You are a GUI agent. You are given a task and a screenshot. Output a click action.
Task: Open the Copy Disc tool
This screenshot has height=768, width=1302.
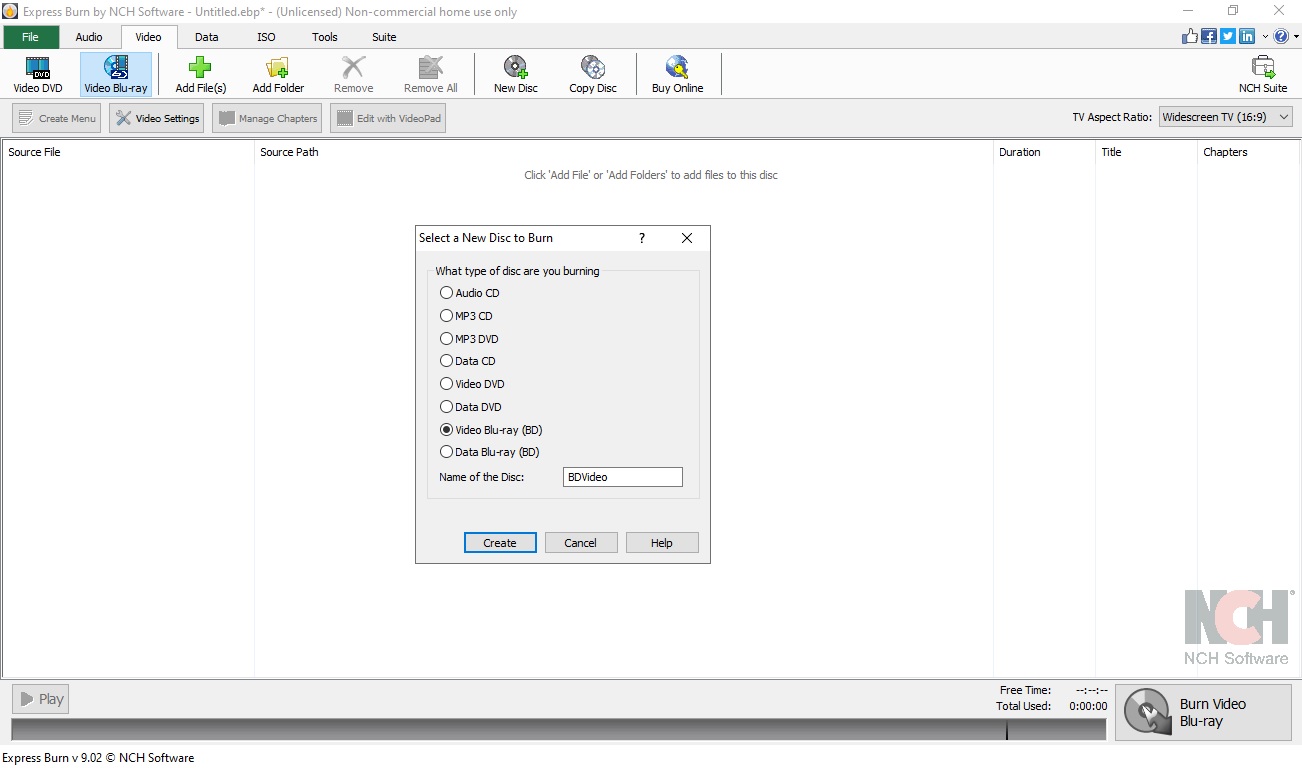[593, 74]
